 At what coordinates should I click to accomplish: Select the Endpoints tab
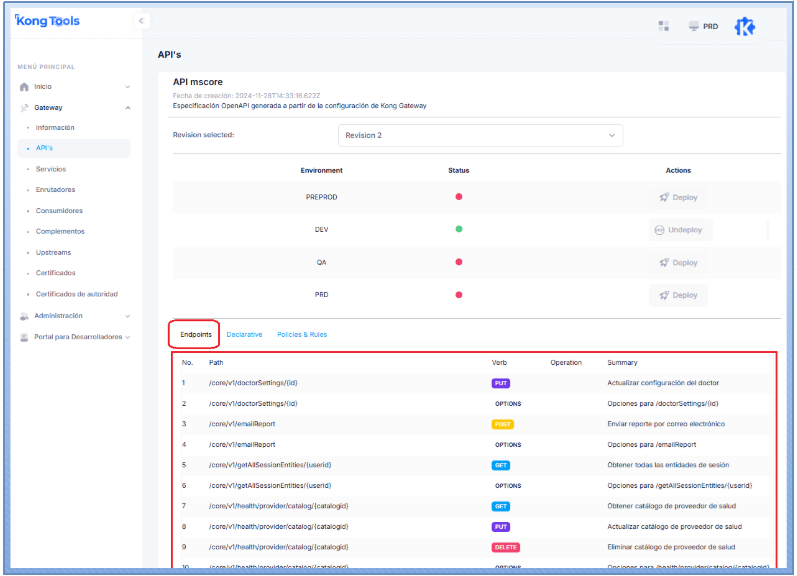193,334
